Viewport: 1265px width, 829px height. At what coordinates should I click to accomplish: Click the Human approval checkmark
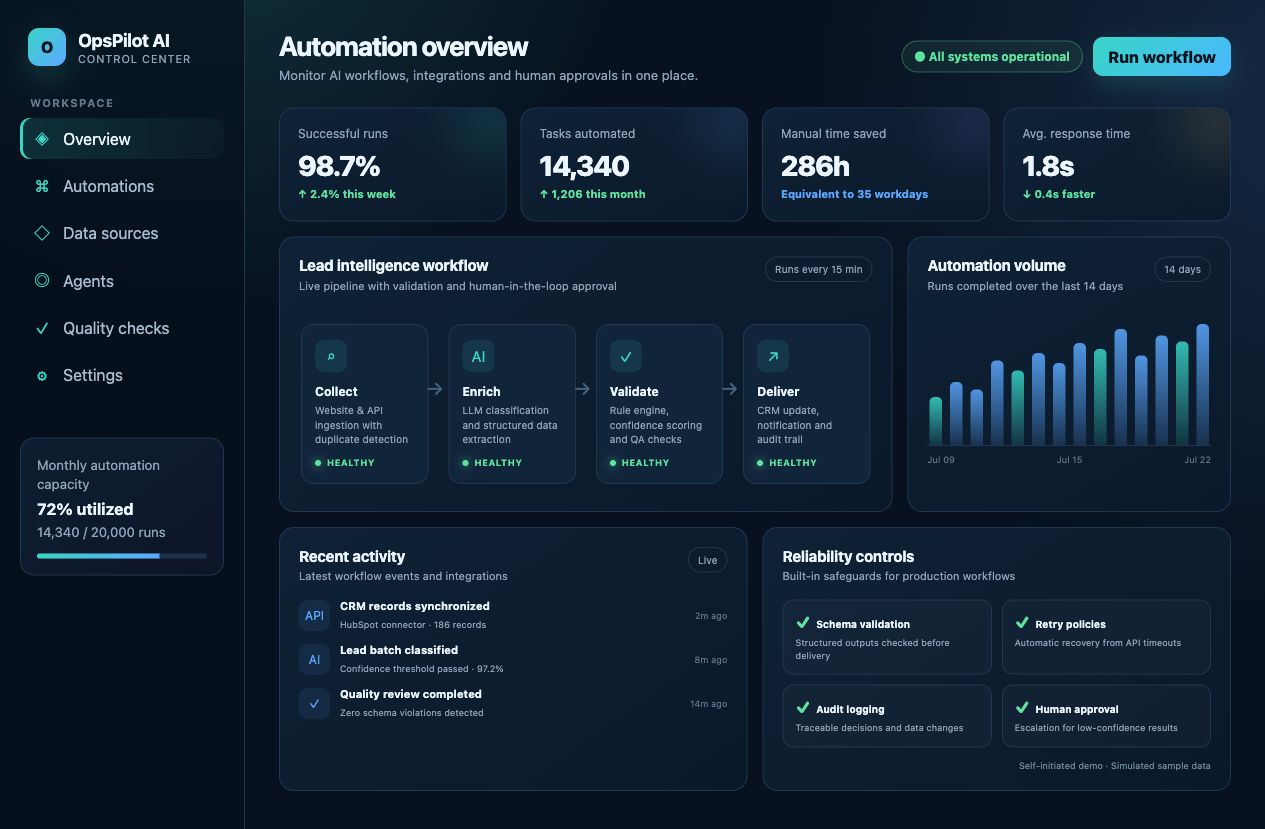1022,708
